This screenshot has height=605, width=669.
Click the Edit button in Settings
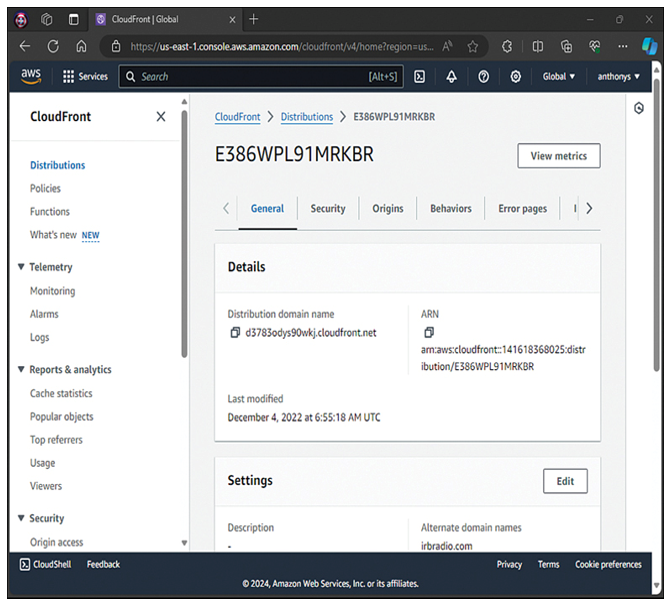pos(565,481)
